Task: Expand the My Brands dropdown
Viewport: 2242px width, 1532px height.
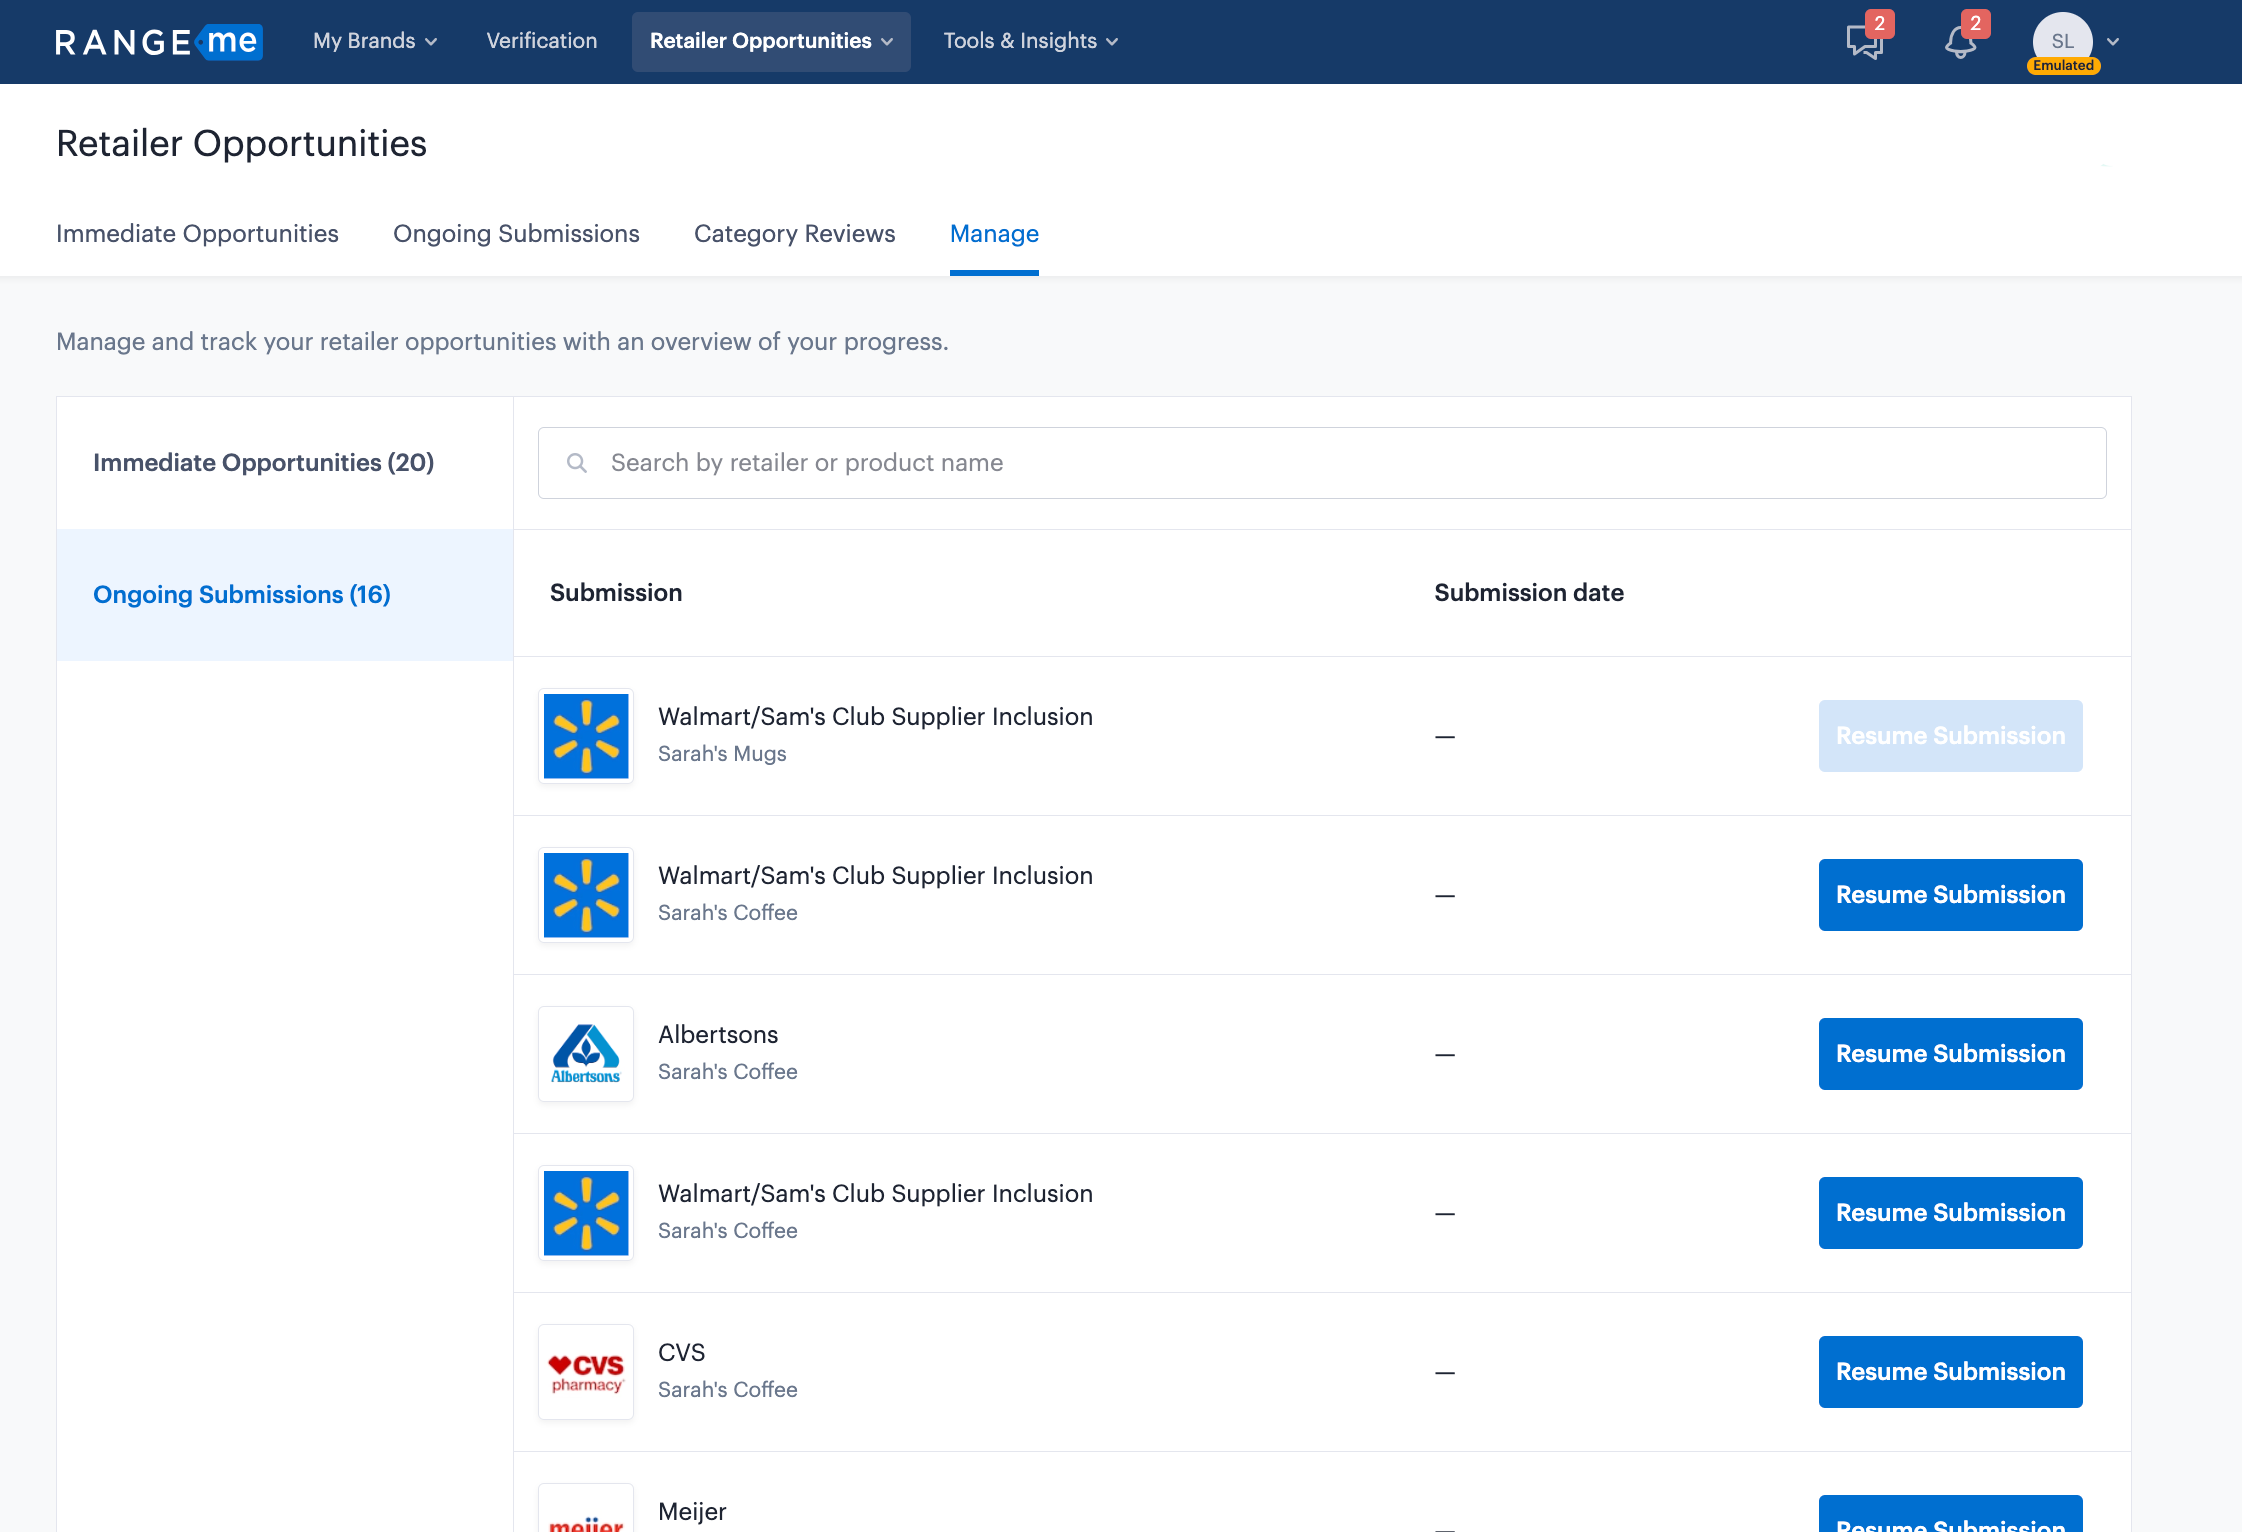Action: coord(375,41)
